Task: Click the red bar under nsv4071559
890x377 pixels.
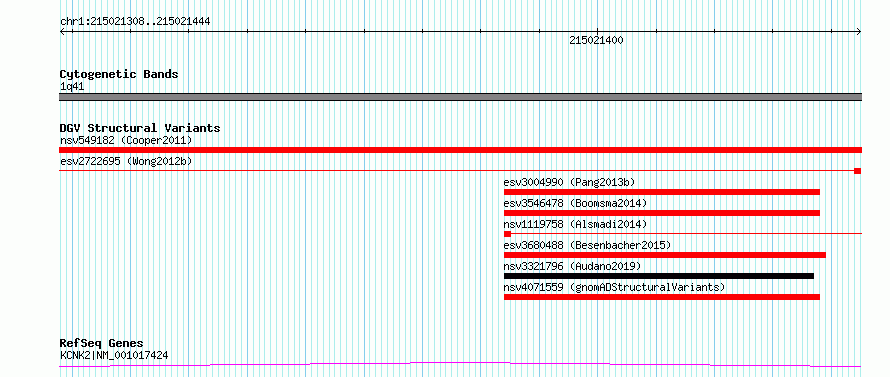Action: [x=662, y=297]
